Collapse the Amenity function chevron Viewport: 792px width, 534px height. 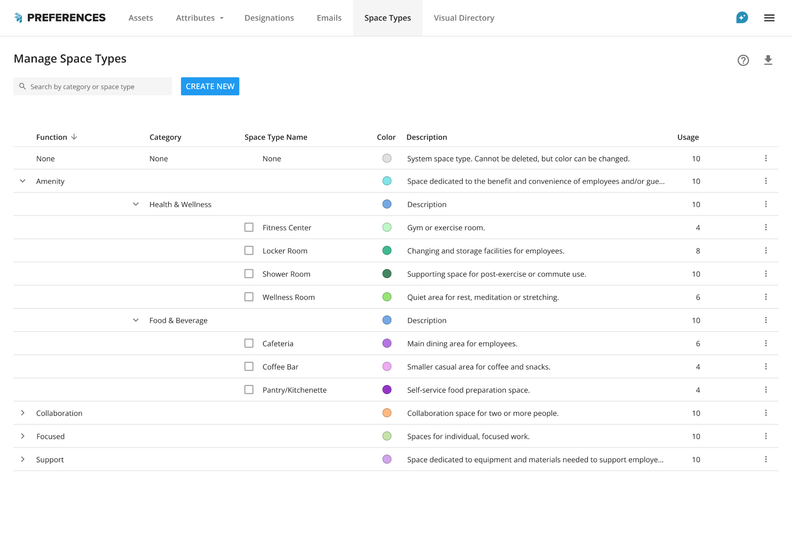[23, 181]
